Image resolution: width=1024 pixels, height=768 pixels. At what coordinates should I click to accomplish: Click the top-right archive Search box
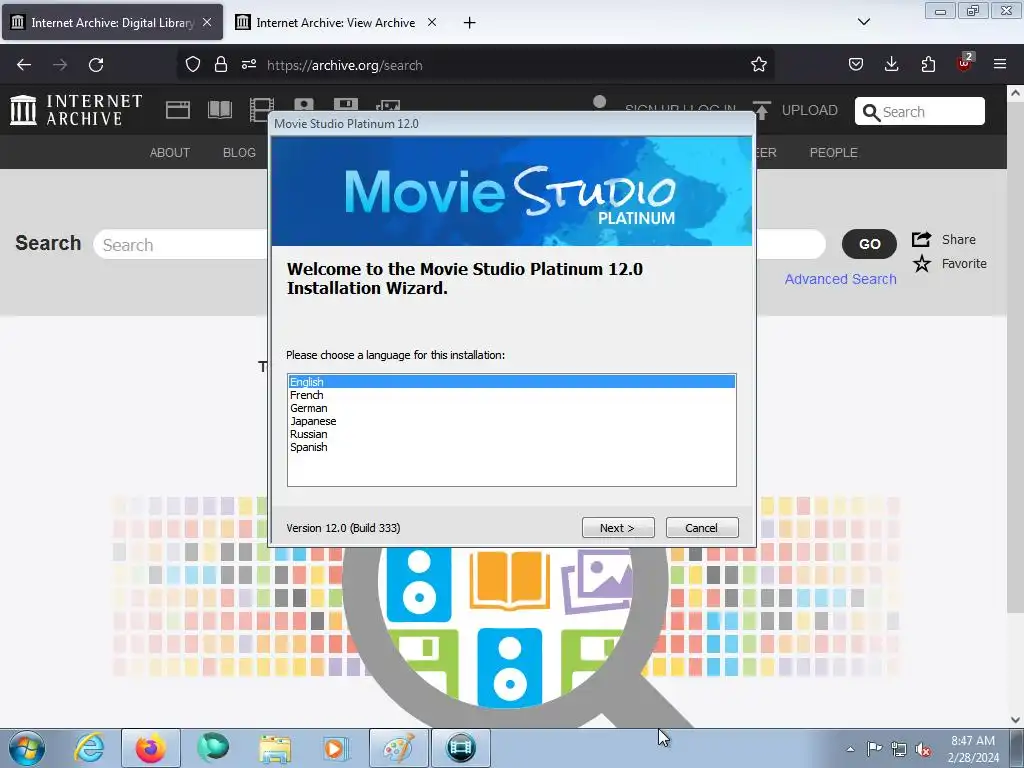click(920, 112)
